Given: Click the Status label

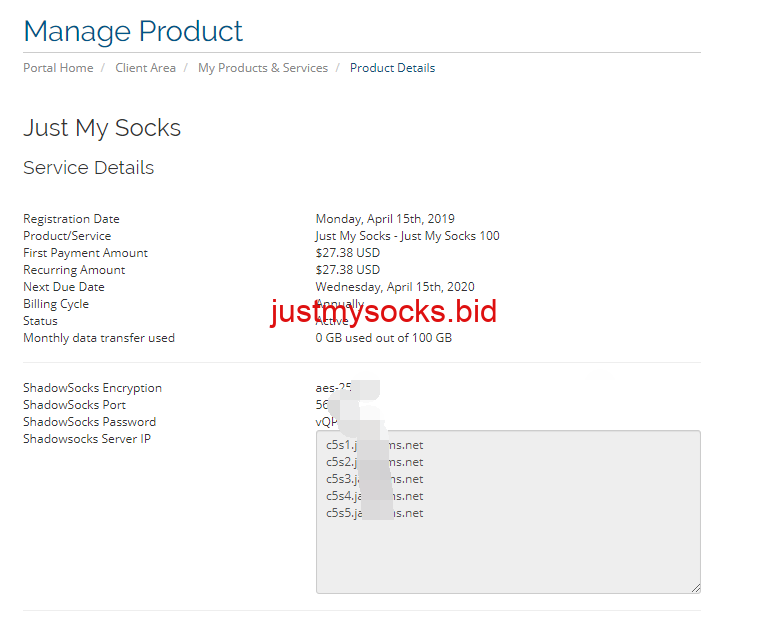Looking at the screenshot, I should (x=40, y=321).
